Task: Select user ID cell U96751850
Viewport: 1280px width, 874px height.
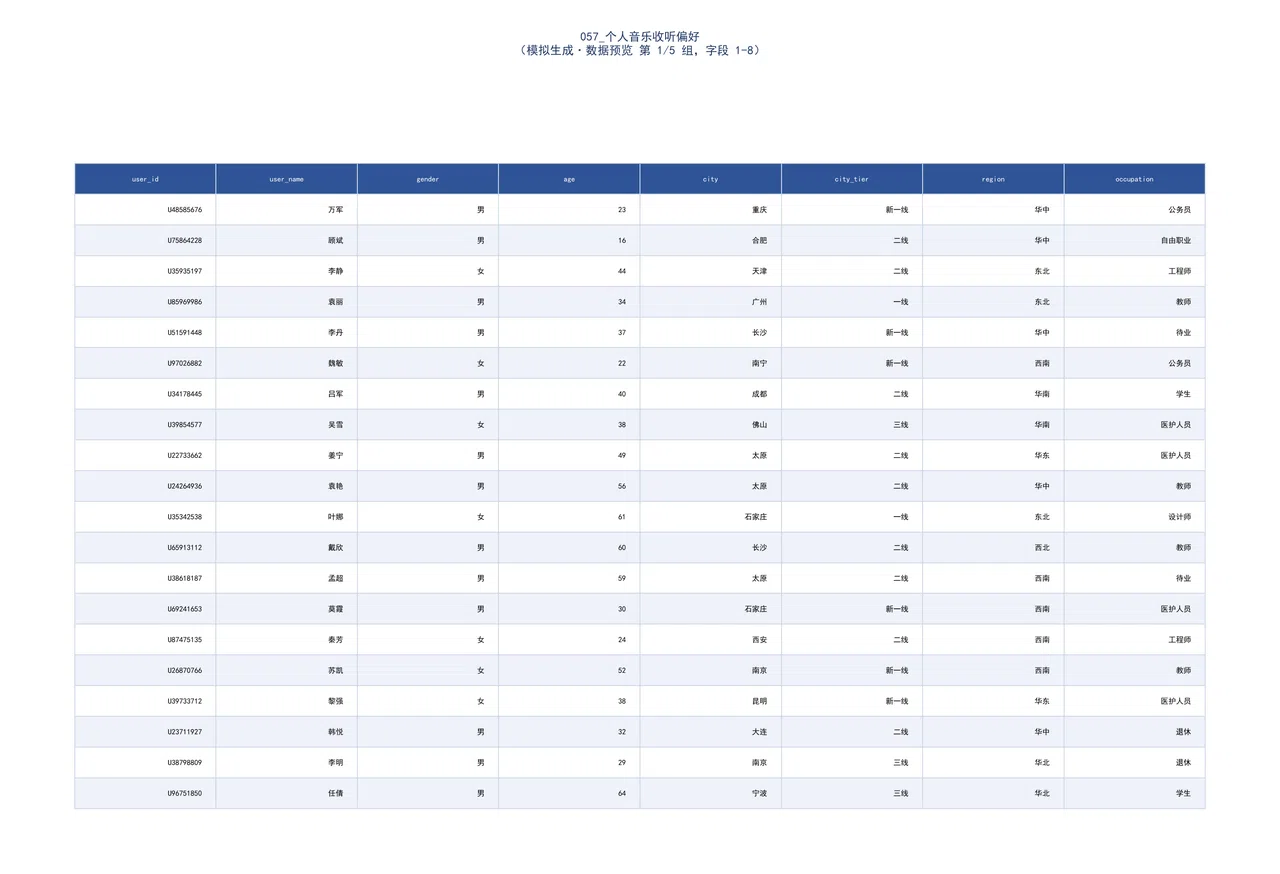Action: [x=145, y=793]
